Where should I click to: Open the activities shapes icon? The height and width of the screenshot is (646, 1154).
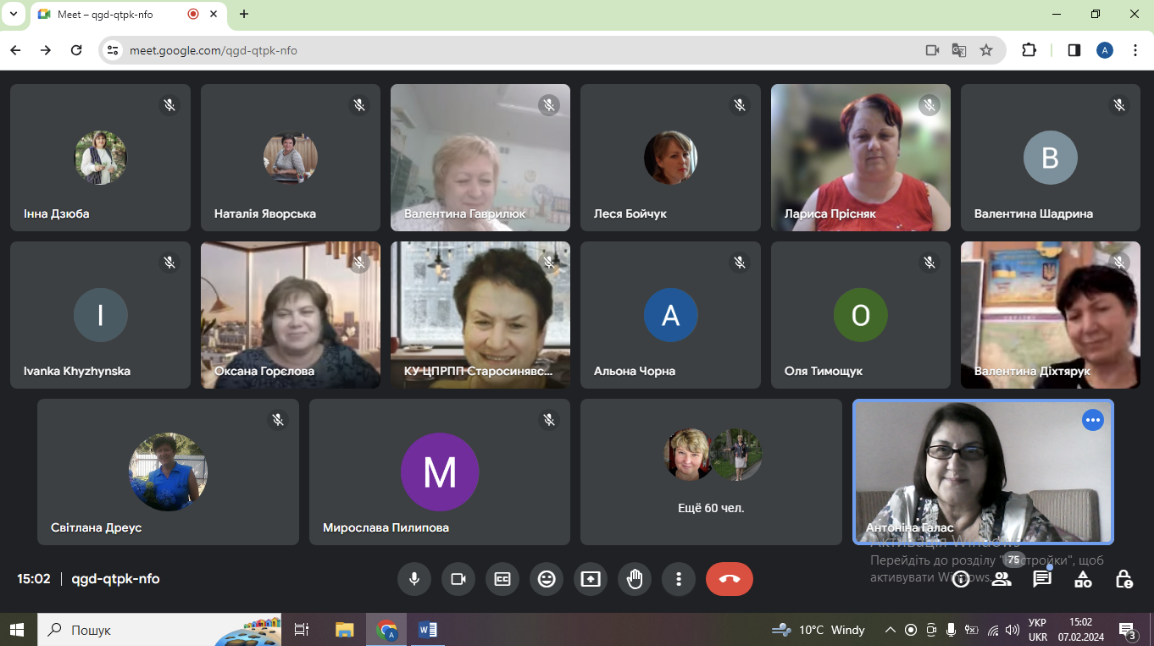coord(1083,579)
